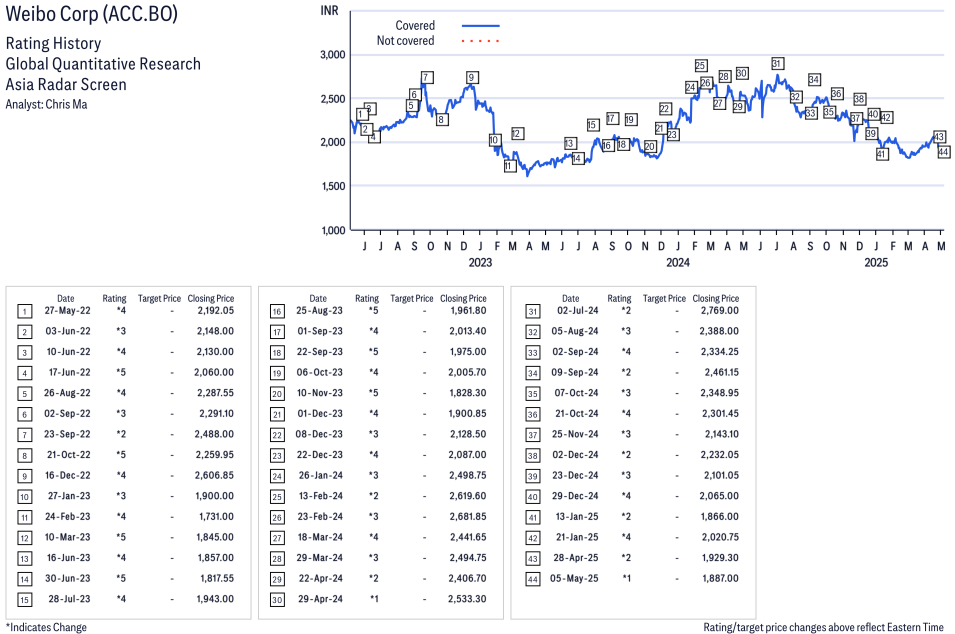Click the Weibo Corp (ACC.BO) title

tap(91, 13)
